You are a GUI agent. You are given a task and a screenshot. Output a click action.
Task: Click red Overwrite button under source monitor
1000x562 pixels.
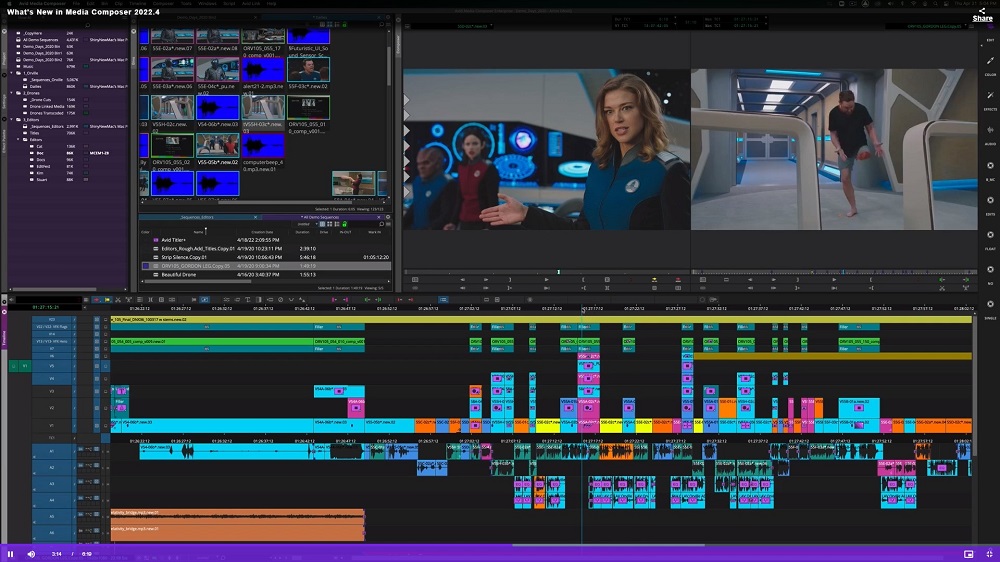point(677,279)
